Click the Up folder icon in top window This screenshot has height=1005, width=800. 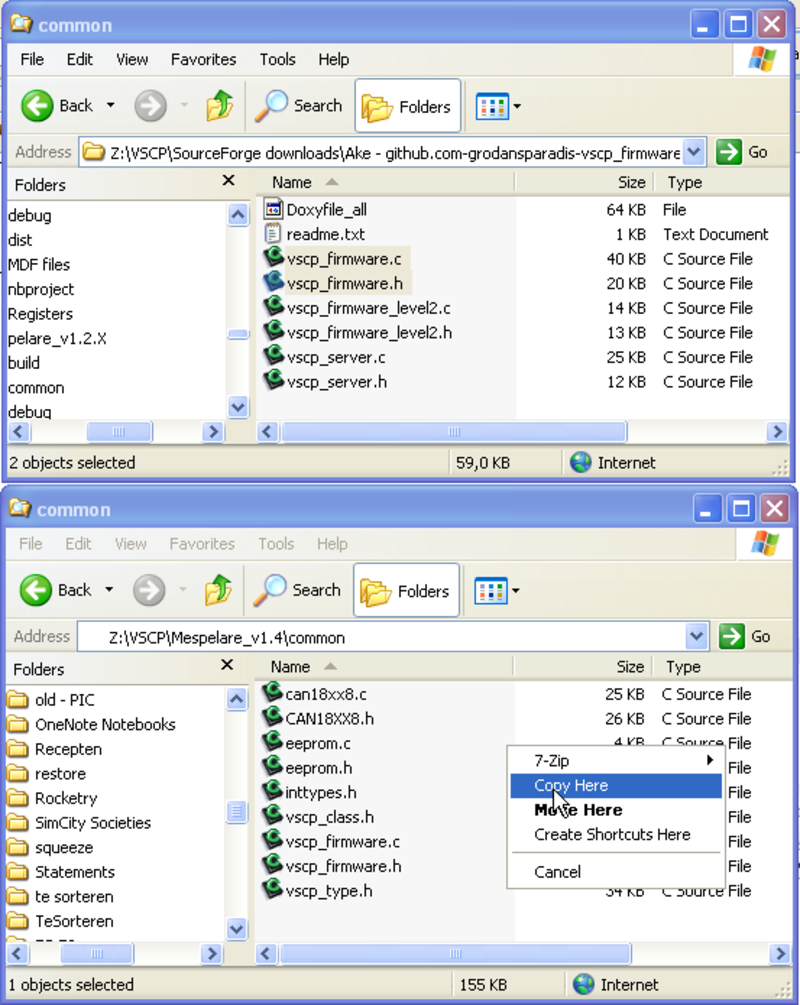[219, 106]
